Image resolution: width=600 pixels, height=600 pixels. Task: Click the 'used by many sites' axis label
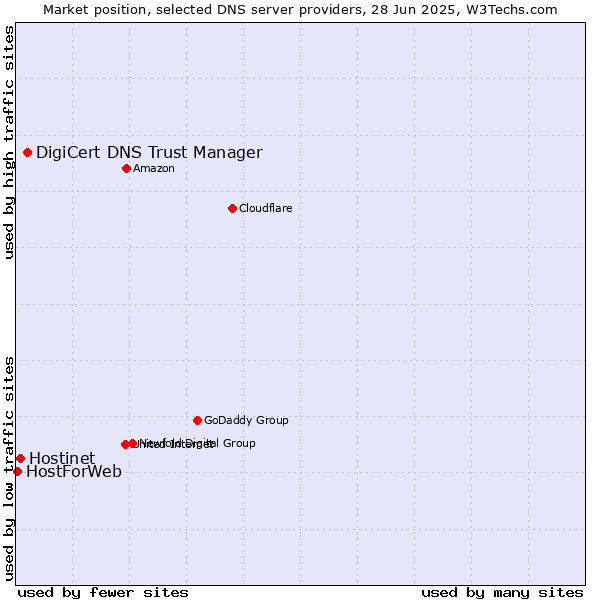[x=502, y=593]
